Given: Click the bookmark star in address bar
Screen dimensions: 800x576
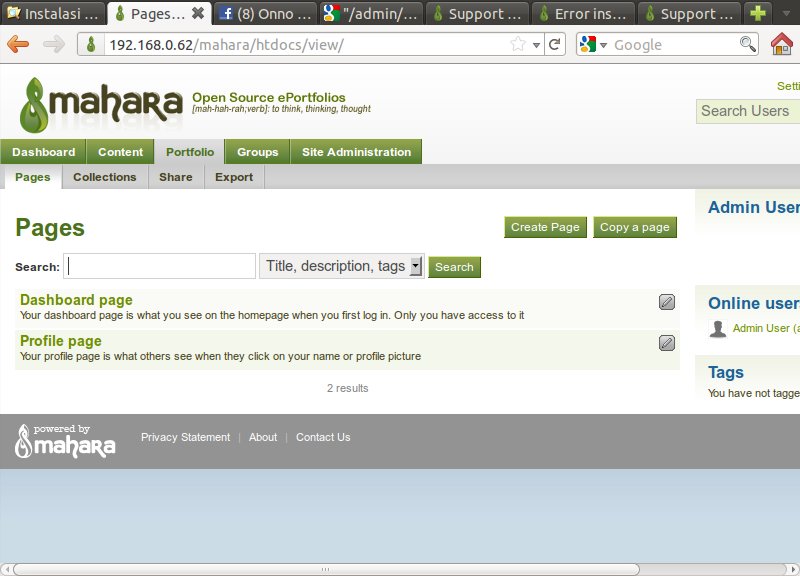Looking at the screenshot, I should click(x=518, y=44).
